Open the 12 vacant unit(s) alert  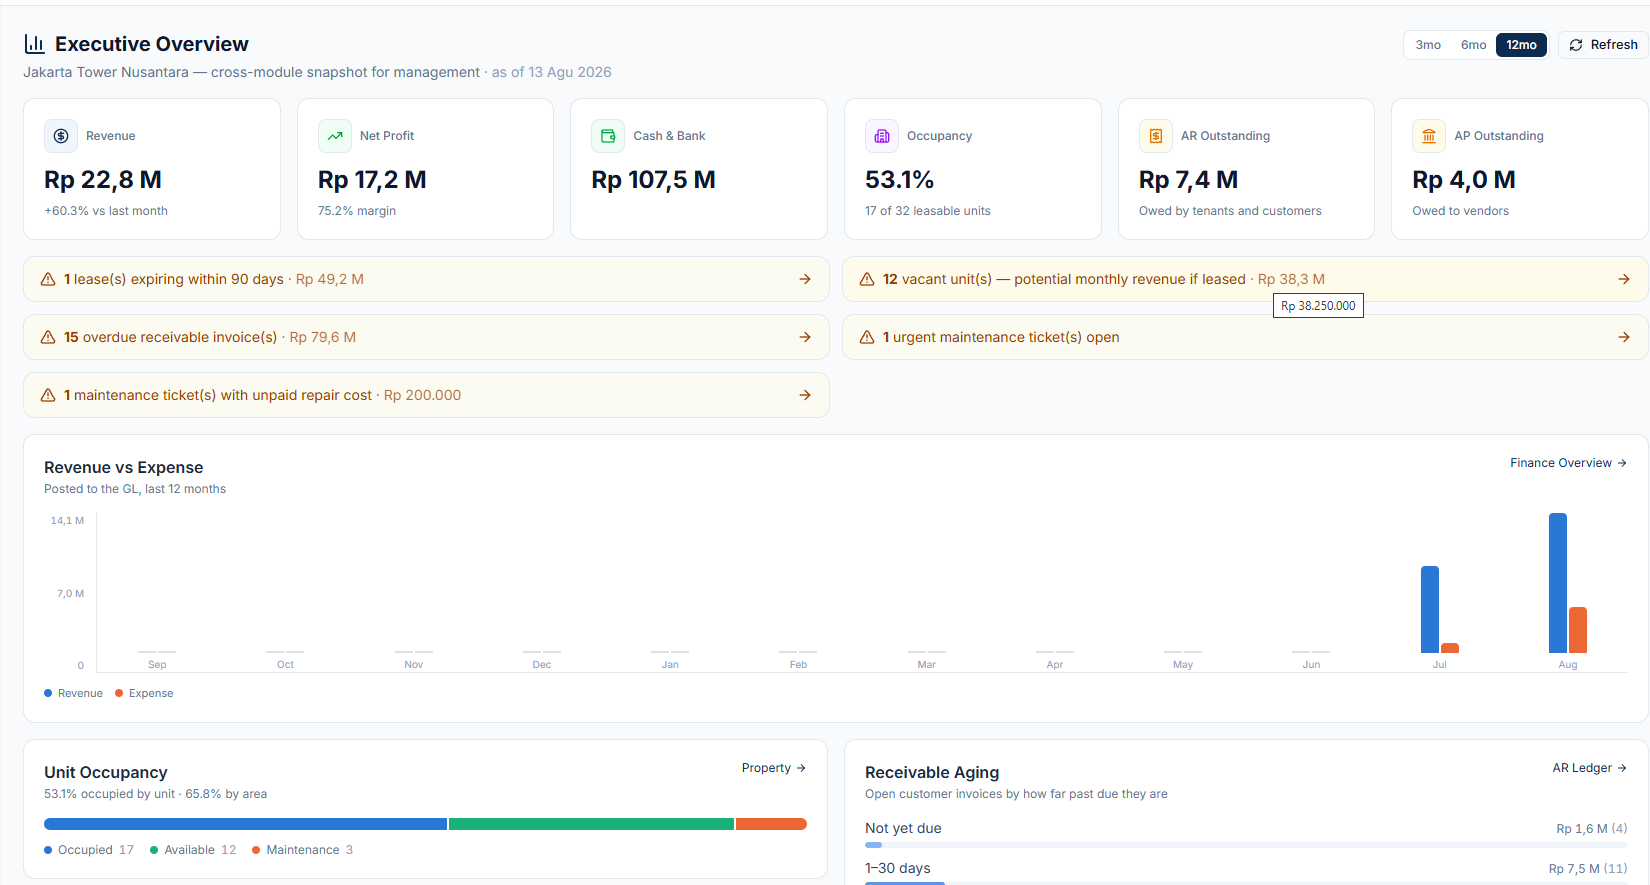pyautogui.click(x=1245, y=279)
